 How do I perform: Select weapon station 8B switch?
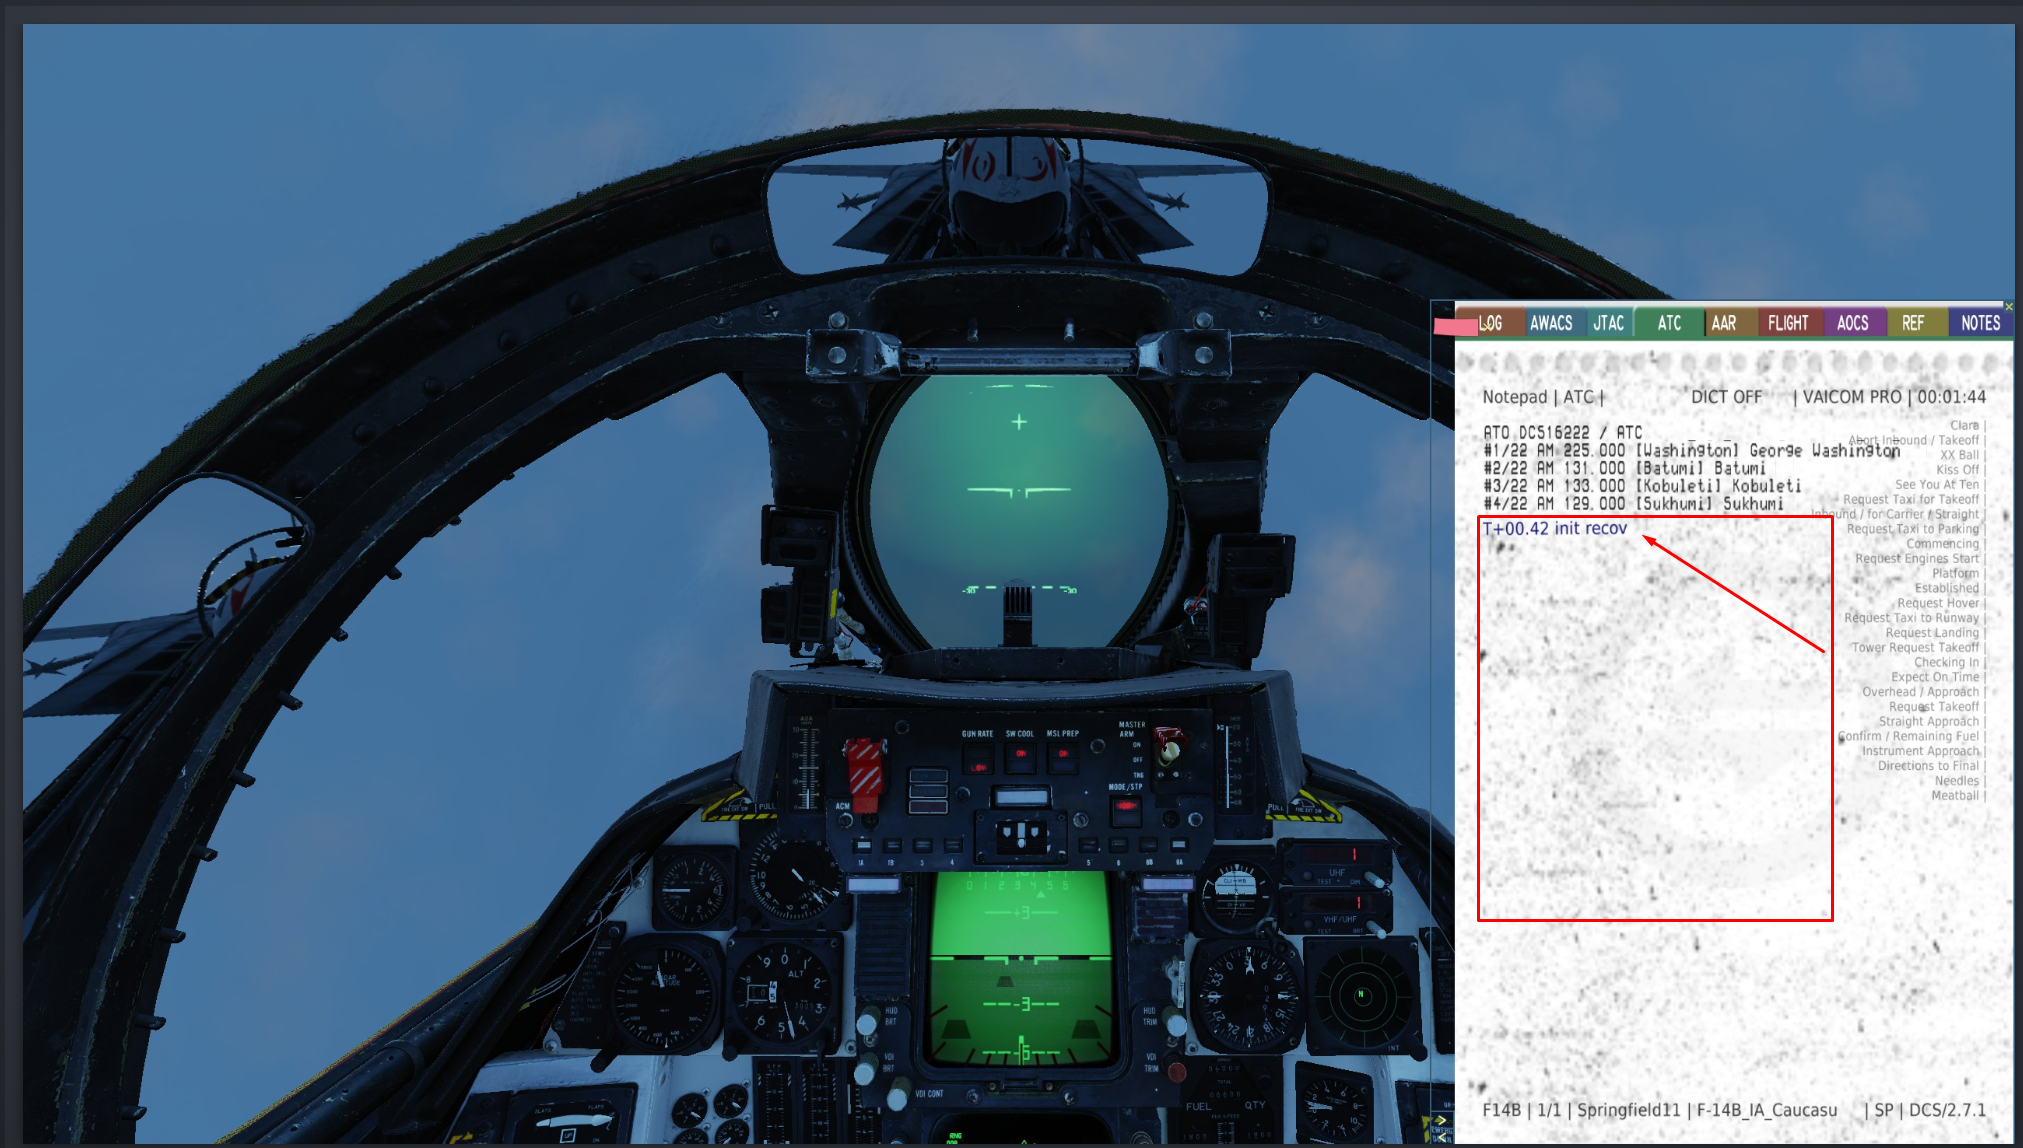click(x=1148, y=846)
